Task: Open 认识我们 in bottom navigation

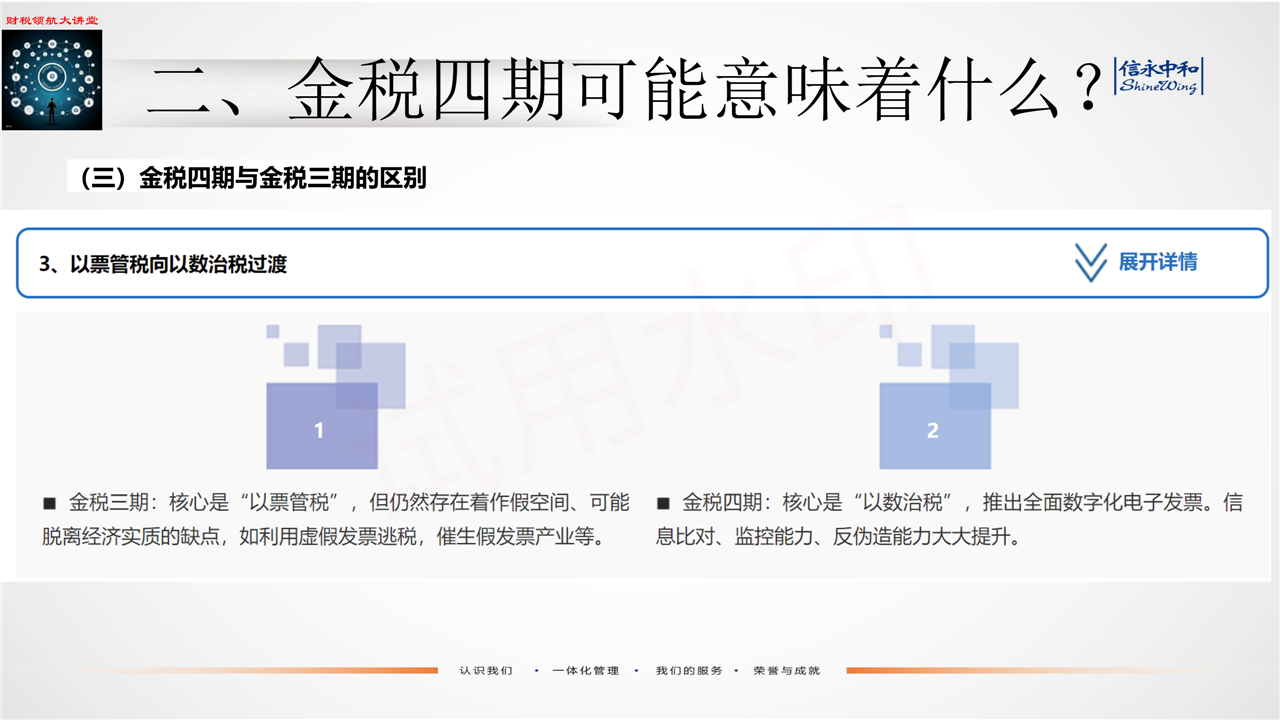Action: pyautogui.click(x=486, y=670)
